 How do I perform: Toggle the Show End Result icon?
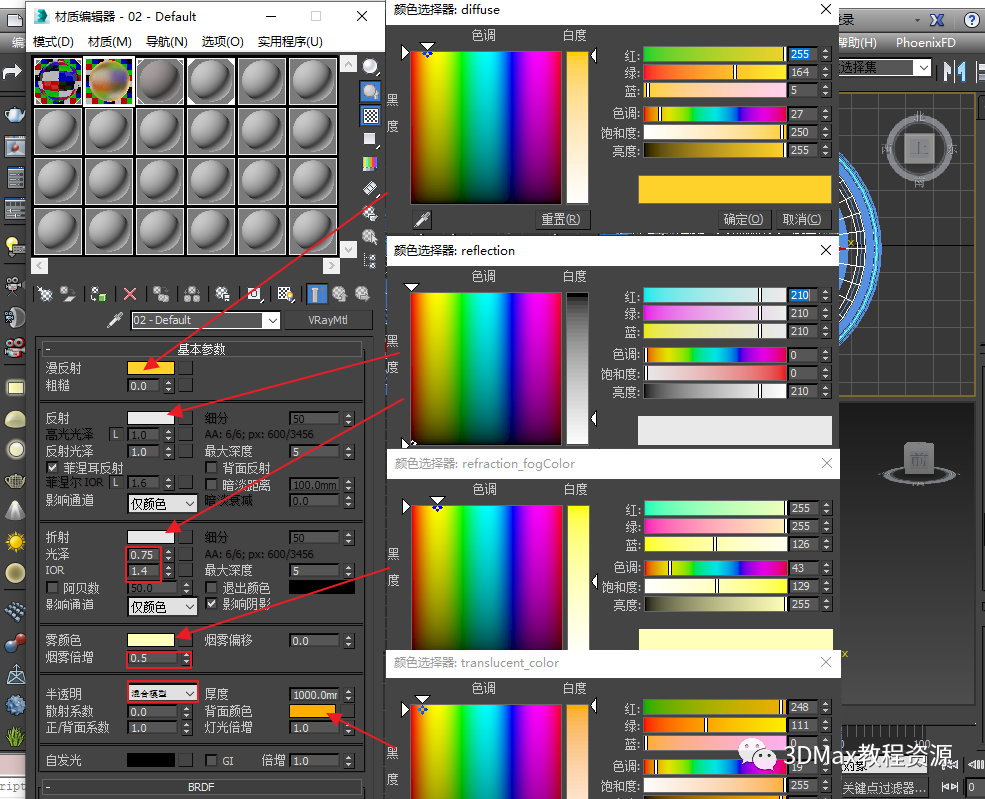tap(317, 294)
